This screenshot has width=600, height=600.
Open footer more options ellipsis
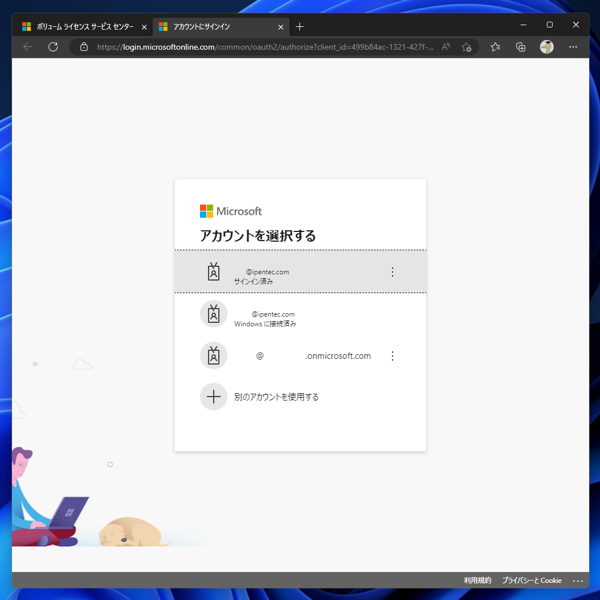578,581
